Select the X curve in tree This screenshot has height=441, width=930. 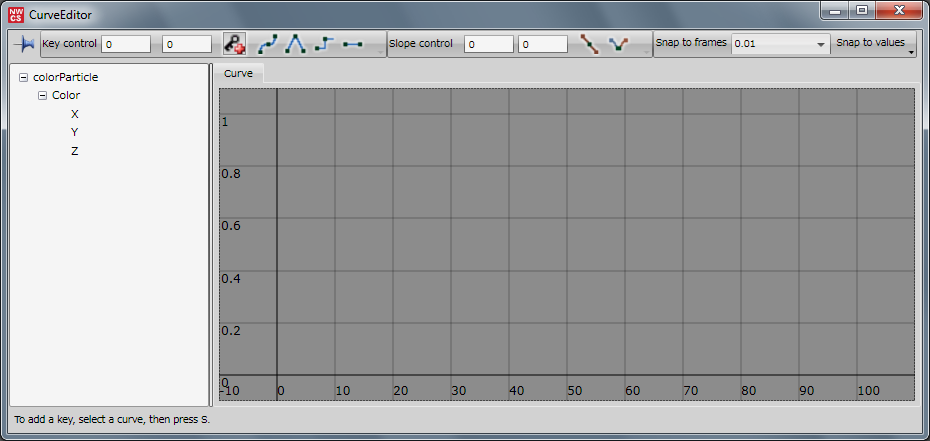coord(75,114)
